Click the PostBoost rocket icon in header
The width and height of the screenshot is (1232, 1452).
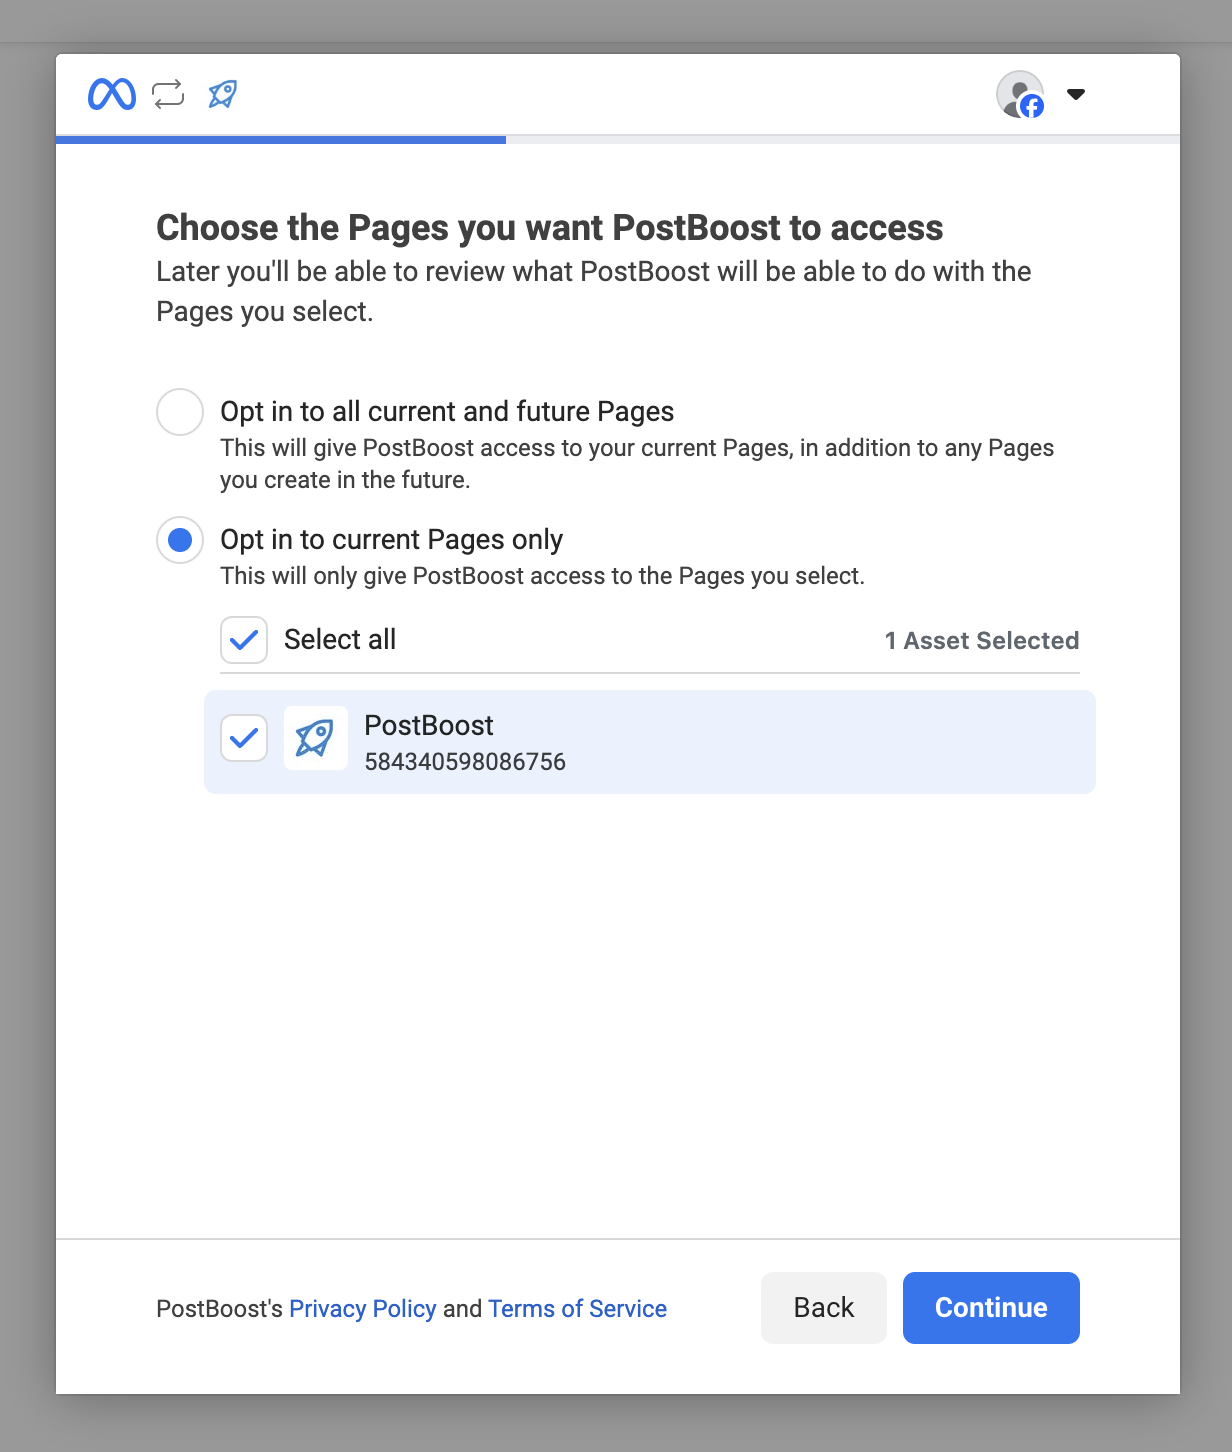tap(222, 94)
